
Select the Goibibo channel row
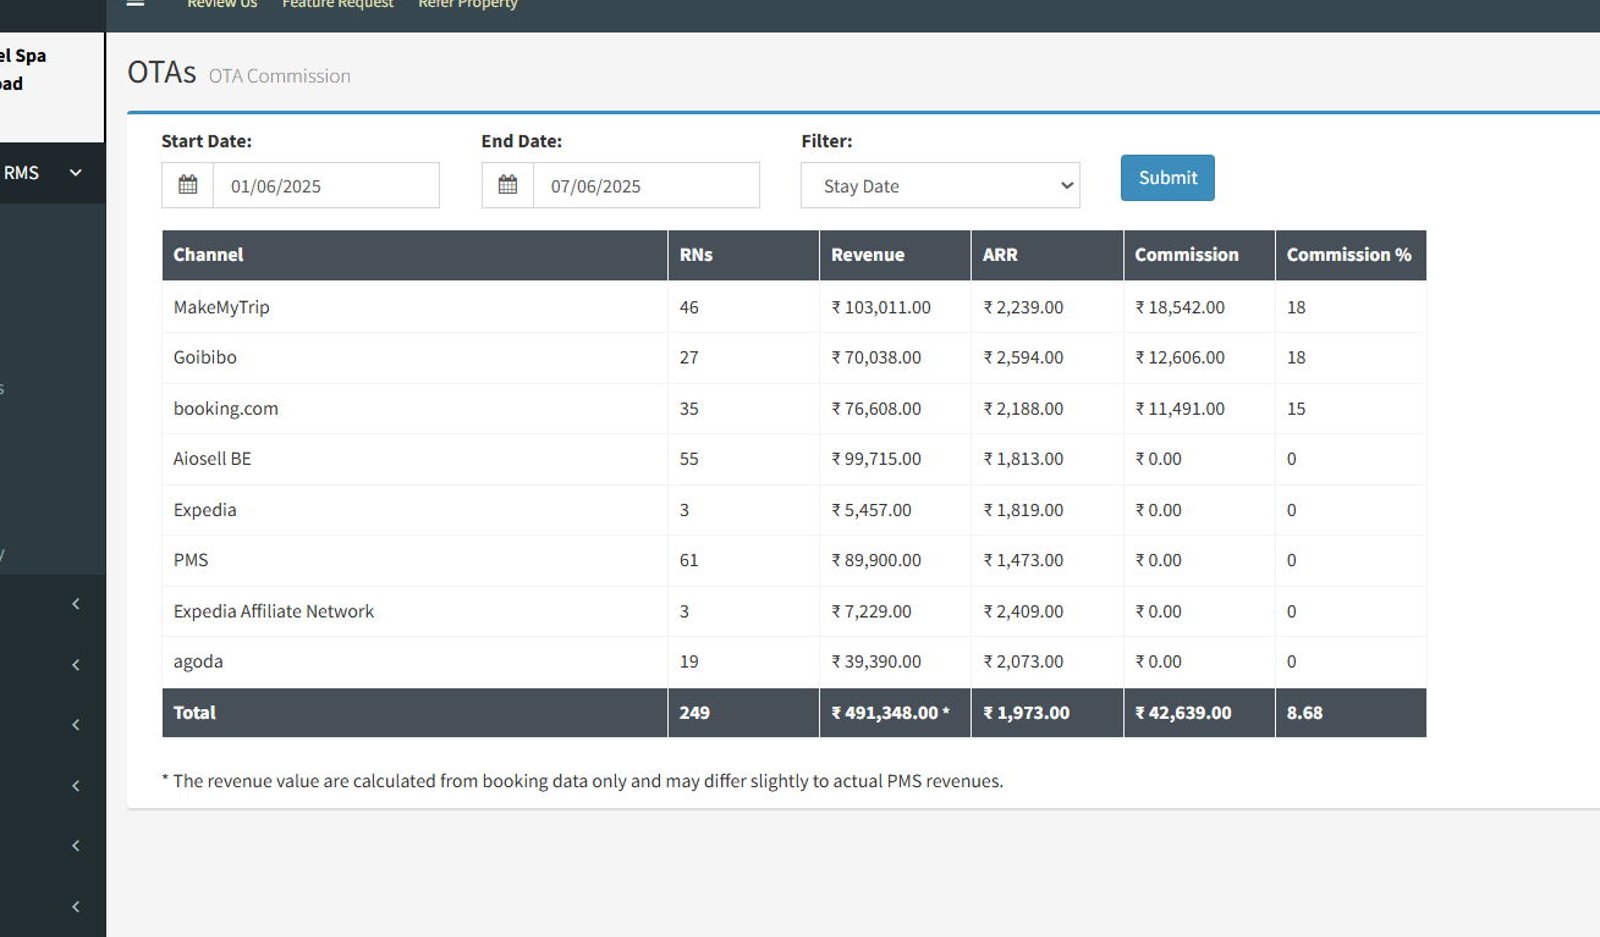(x=794, y=357)
